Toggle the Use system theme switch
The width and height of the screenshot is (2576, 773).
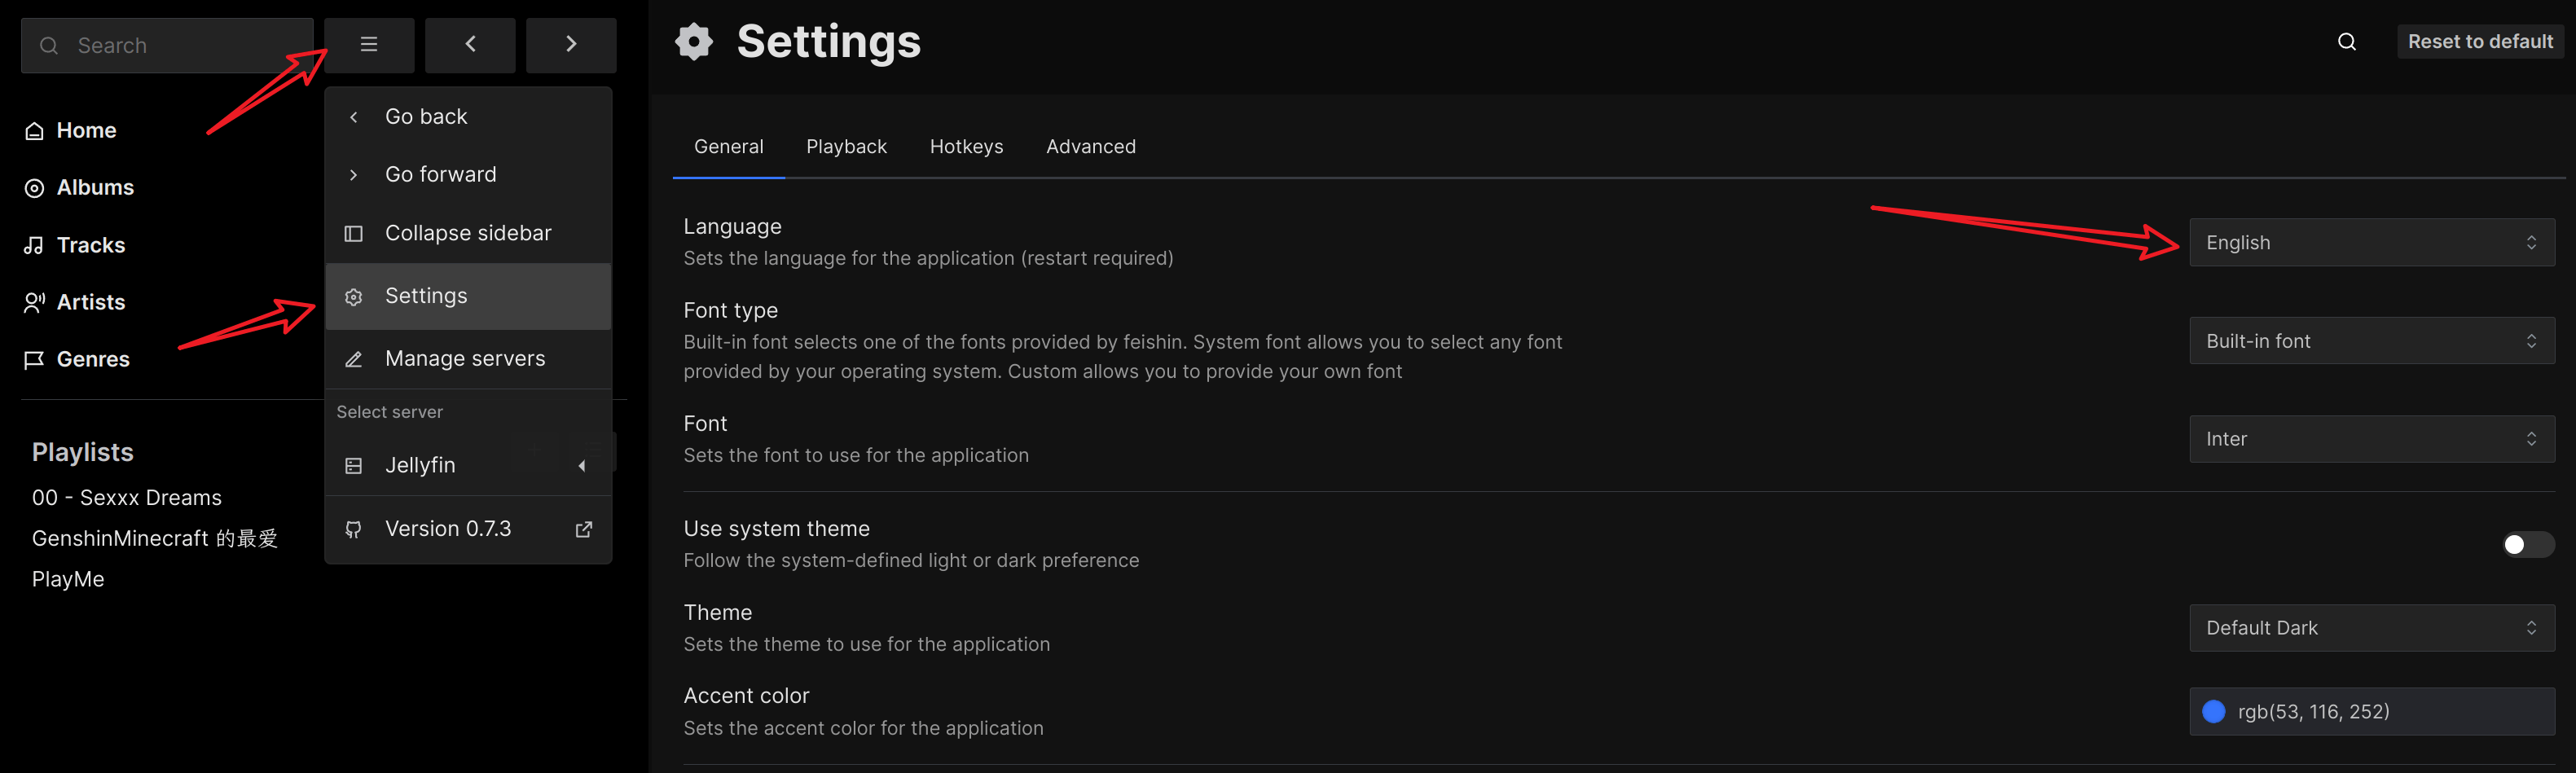2526,544
